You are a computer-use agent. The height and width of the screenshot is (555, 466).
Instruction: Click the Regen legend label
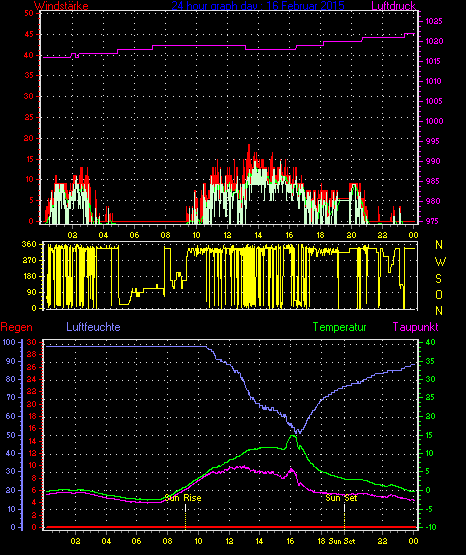17,327
